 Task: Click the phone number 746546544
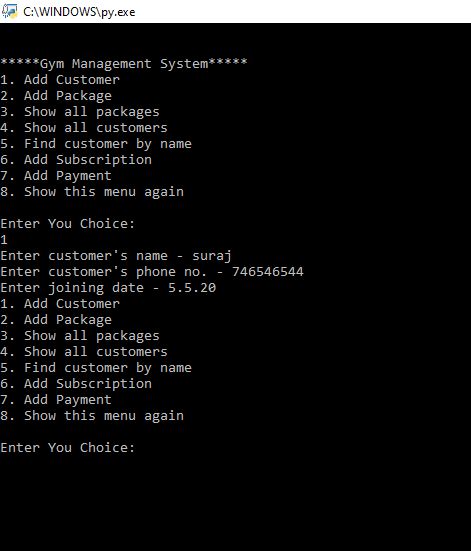pos(267,272)
